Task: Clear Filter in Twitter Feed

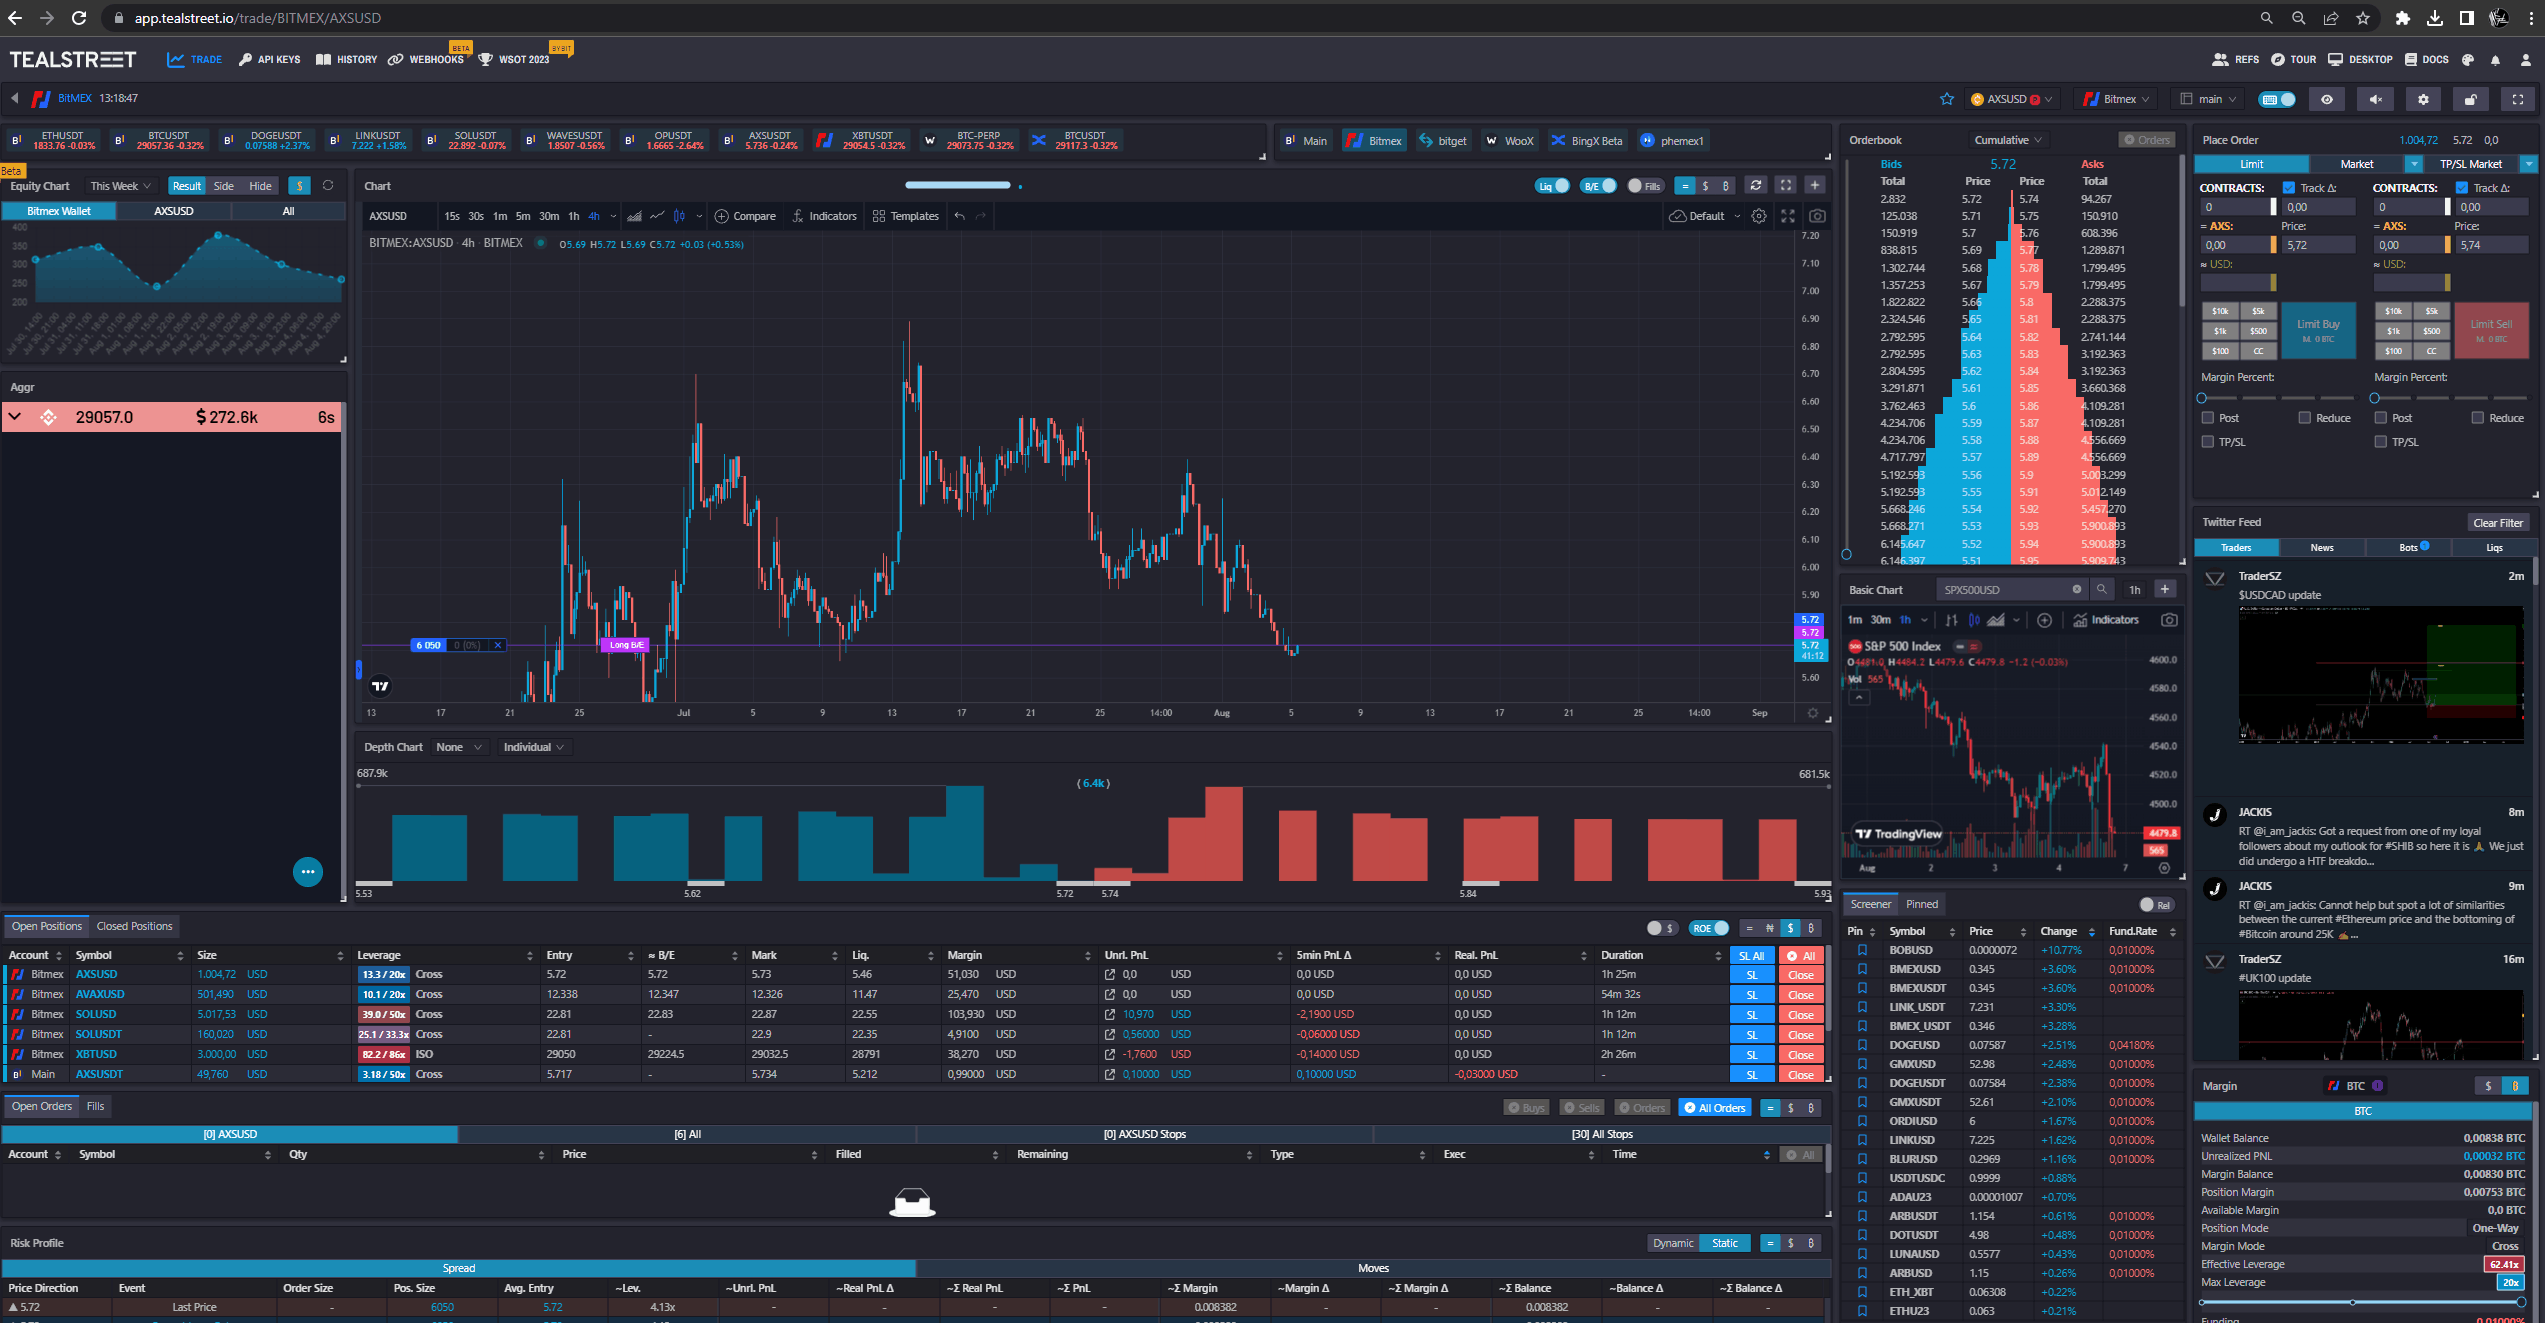Action: [2498, 523]
